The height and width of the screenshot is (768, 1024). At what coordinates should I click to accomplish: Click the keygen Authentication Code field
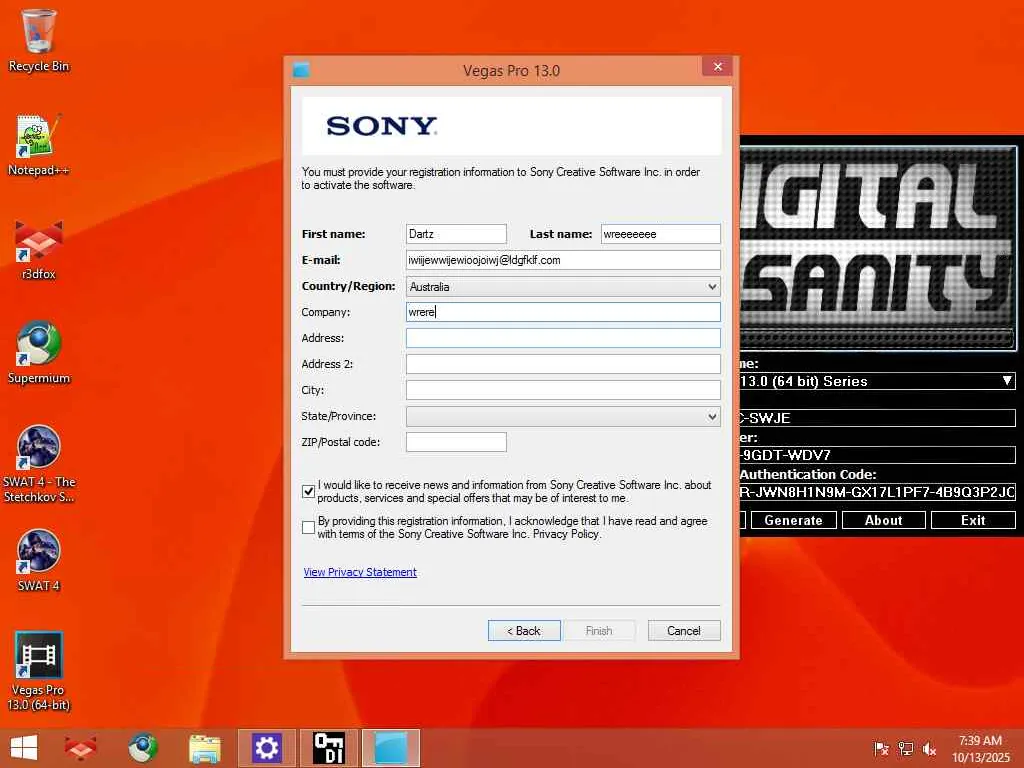tap(878, 492)
